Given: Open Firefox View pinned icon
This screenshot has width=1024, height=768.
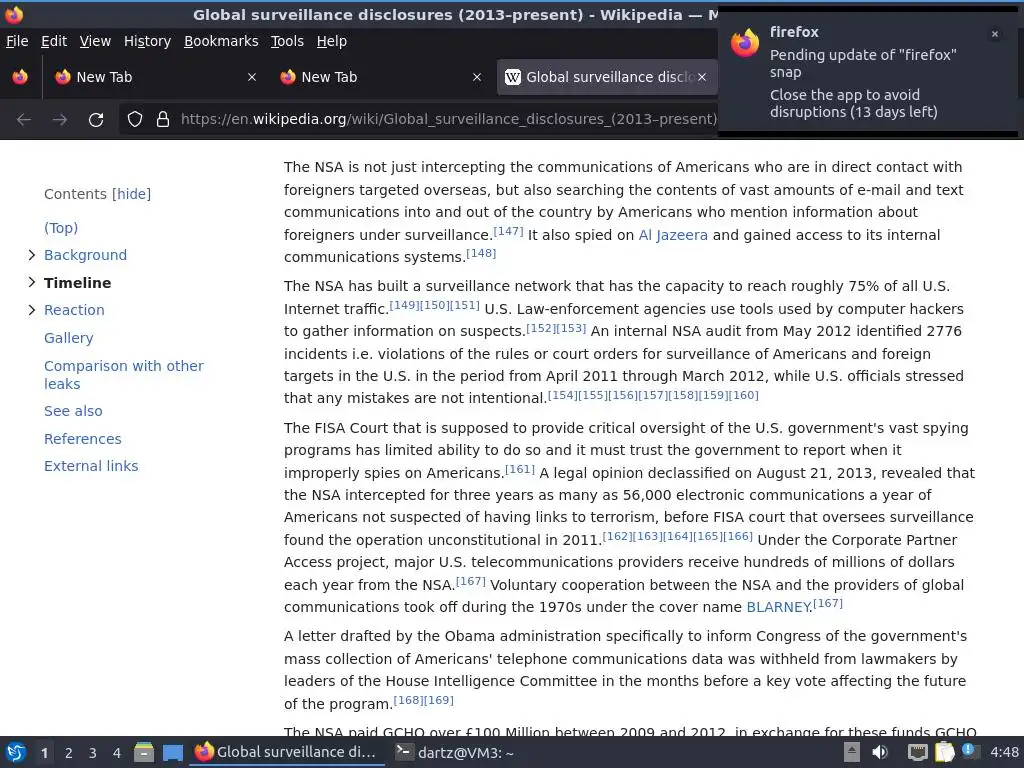Looking at the screenshot, I should point(20,77).
